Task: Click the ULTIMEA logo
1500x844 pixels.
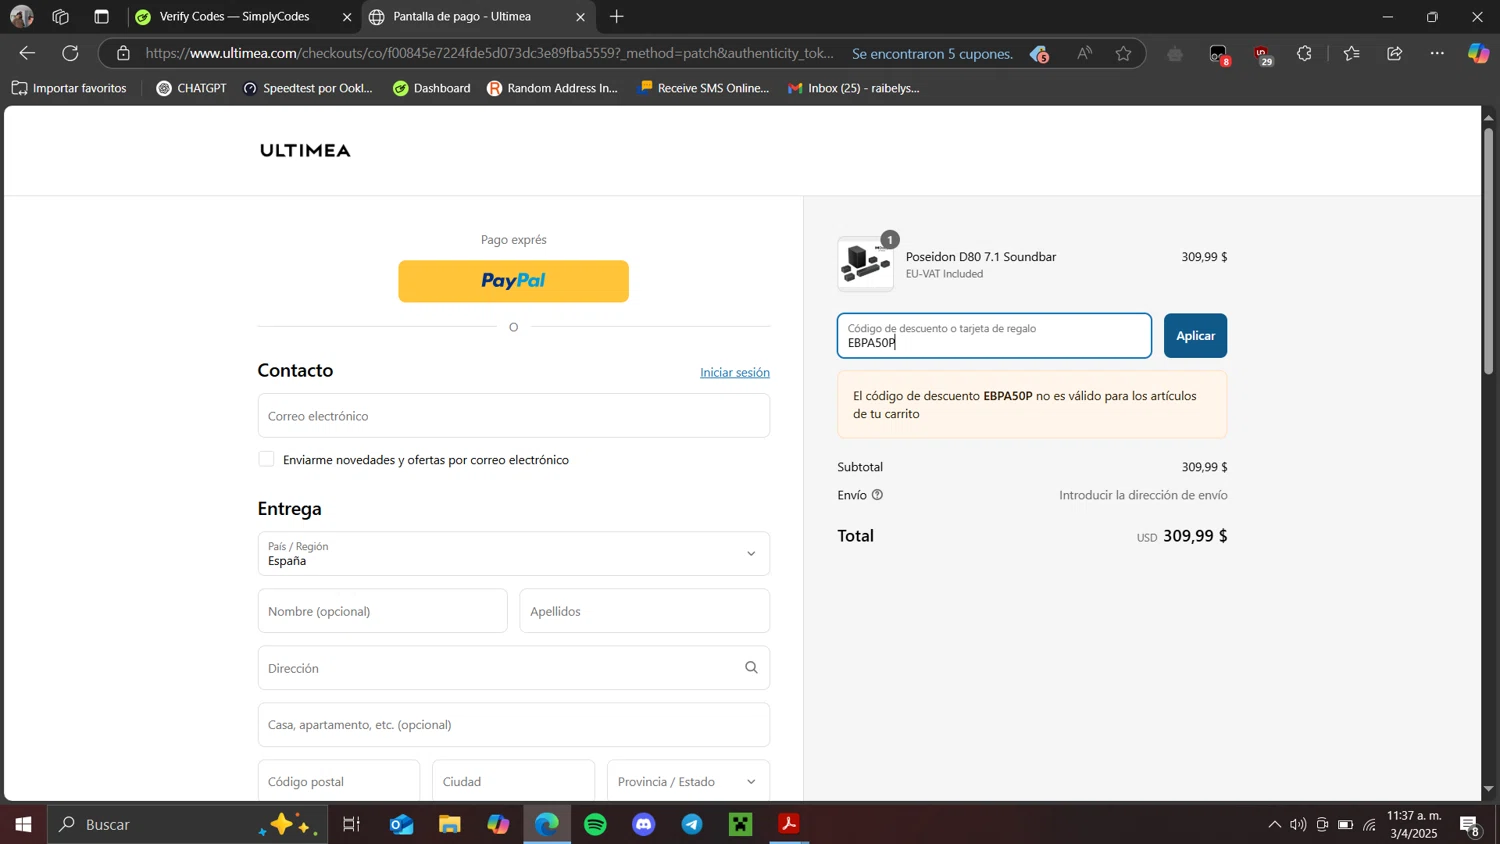Action: pyautogui.click(x=305, y=151)
